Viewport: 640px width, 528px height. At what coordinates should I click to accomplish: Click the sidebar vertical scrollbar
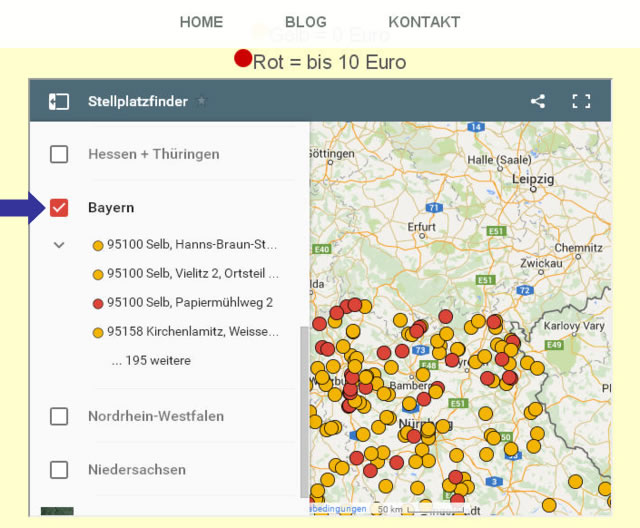[304, 412]
